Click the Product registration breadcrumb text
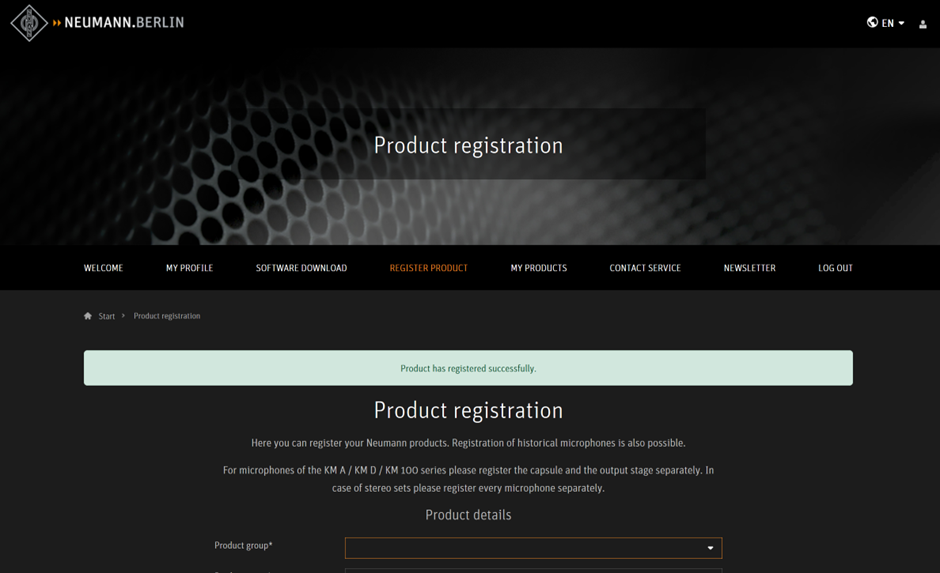 pos(167,316)
